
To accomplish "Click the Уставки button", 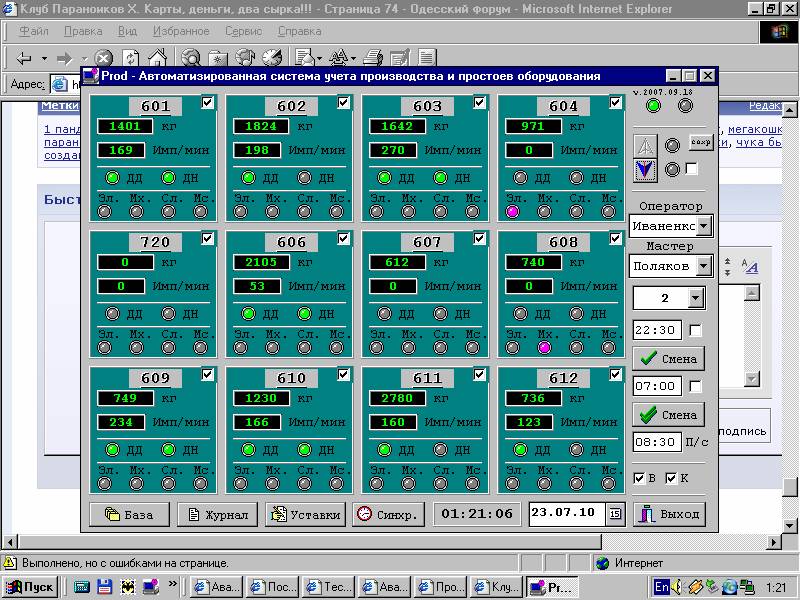I will (x=306, y=514).
